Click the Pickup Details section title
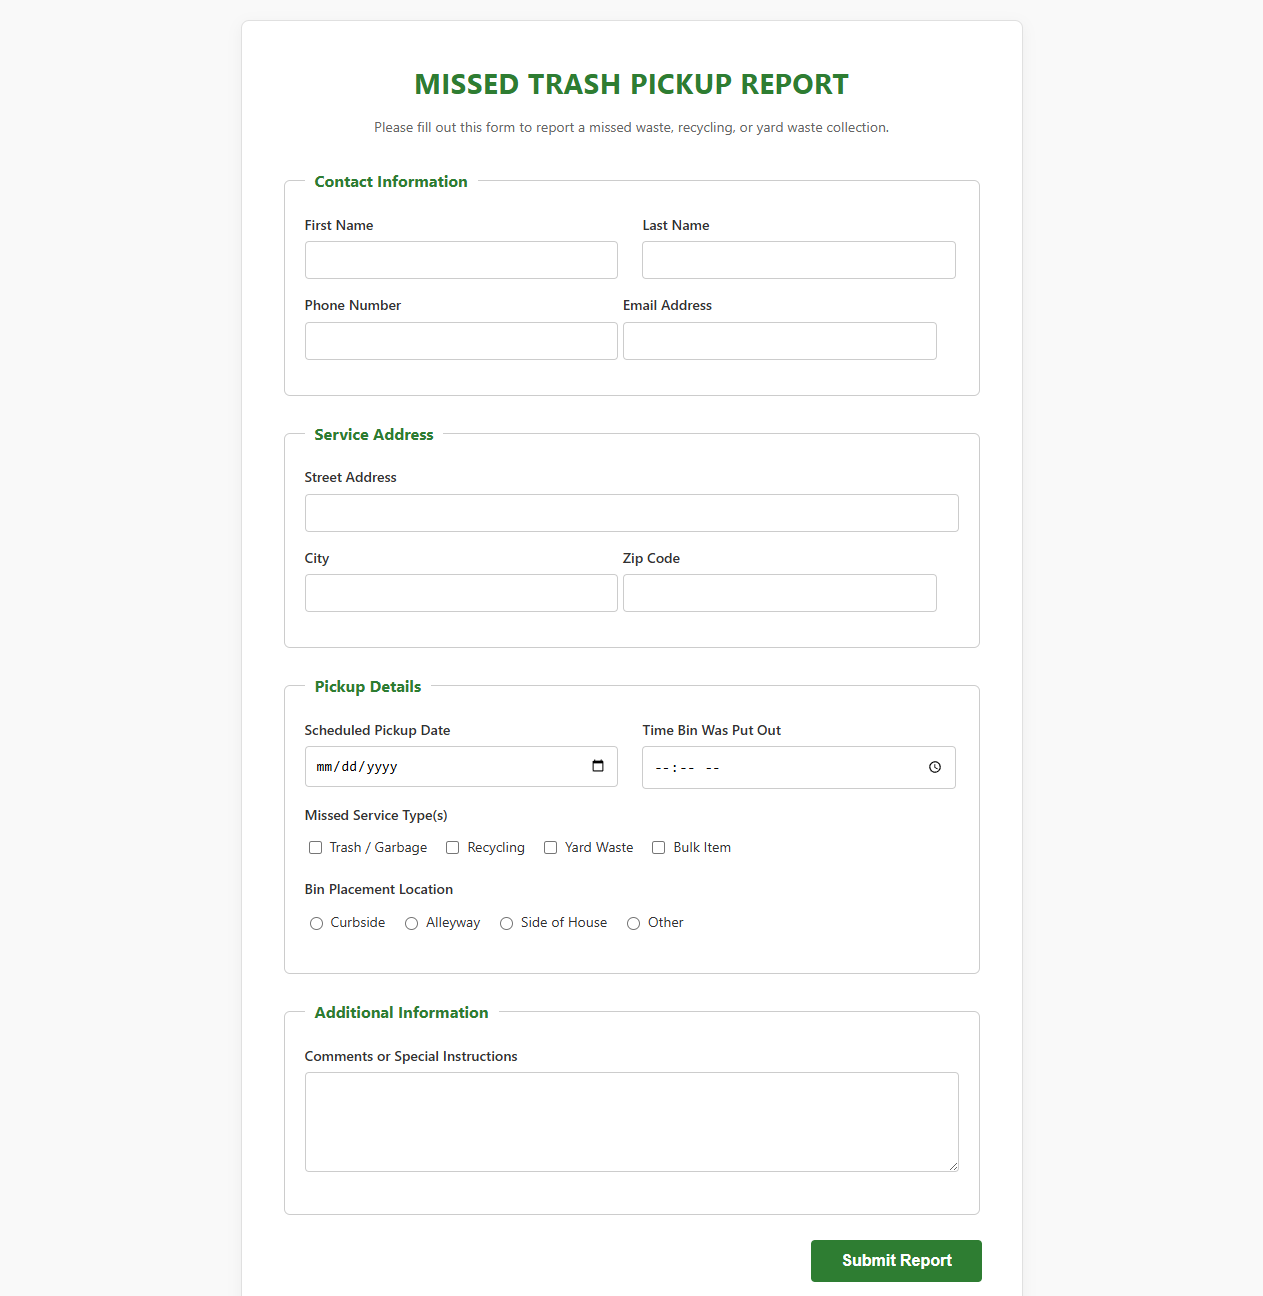1263x1296 pixels. tap(368, 686)
